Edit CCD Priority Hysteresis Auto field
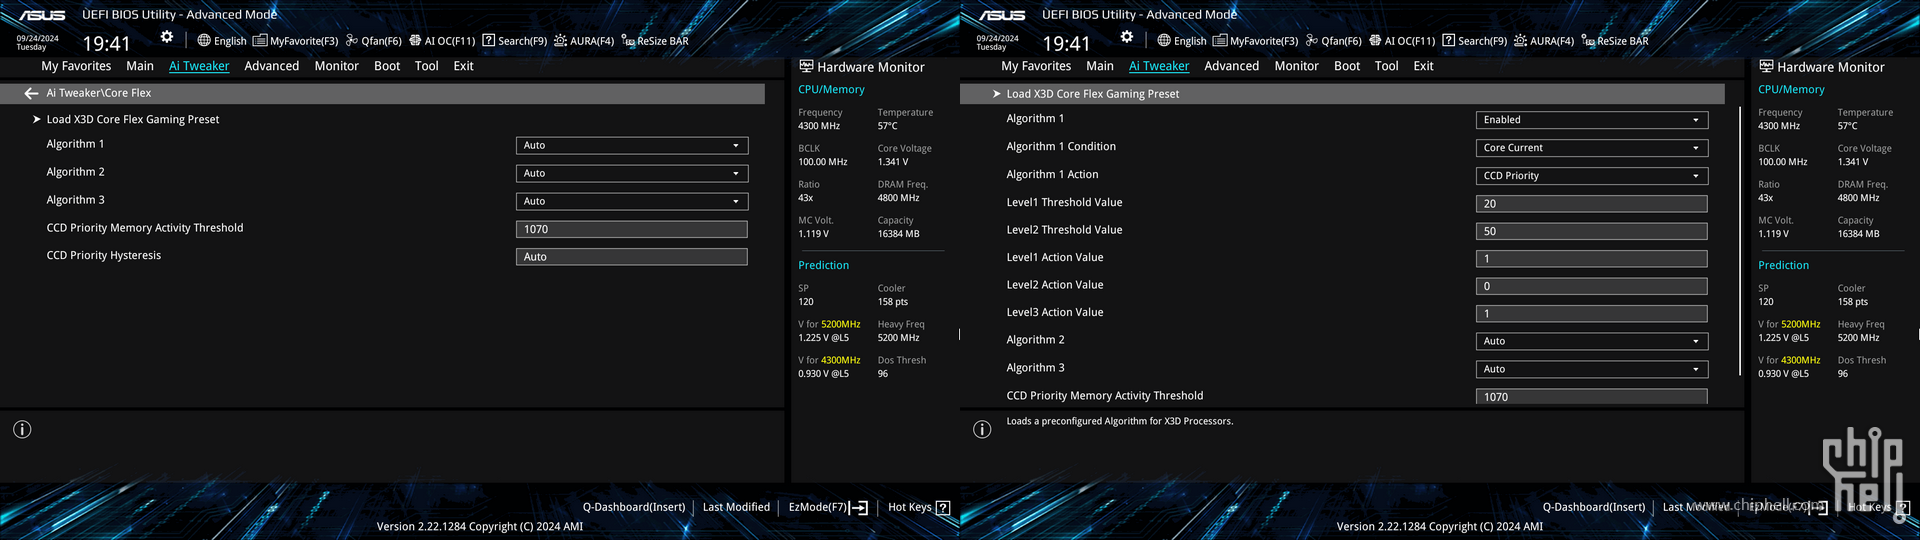 click(632, 257)
